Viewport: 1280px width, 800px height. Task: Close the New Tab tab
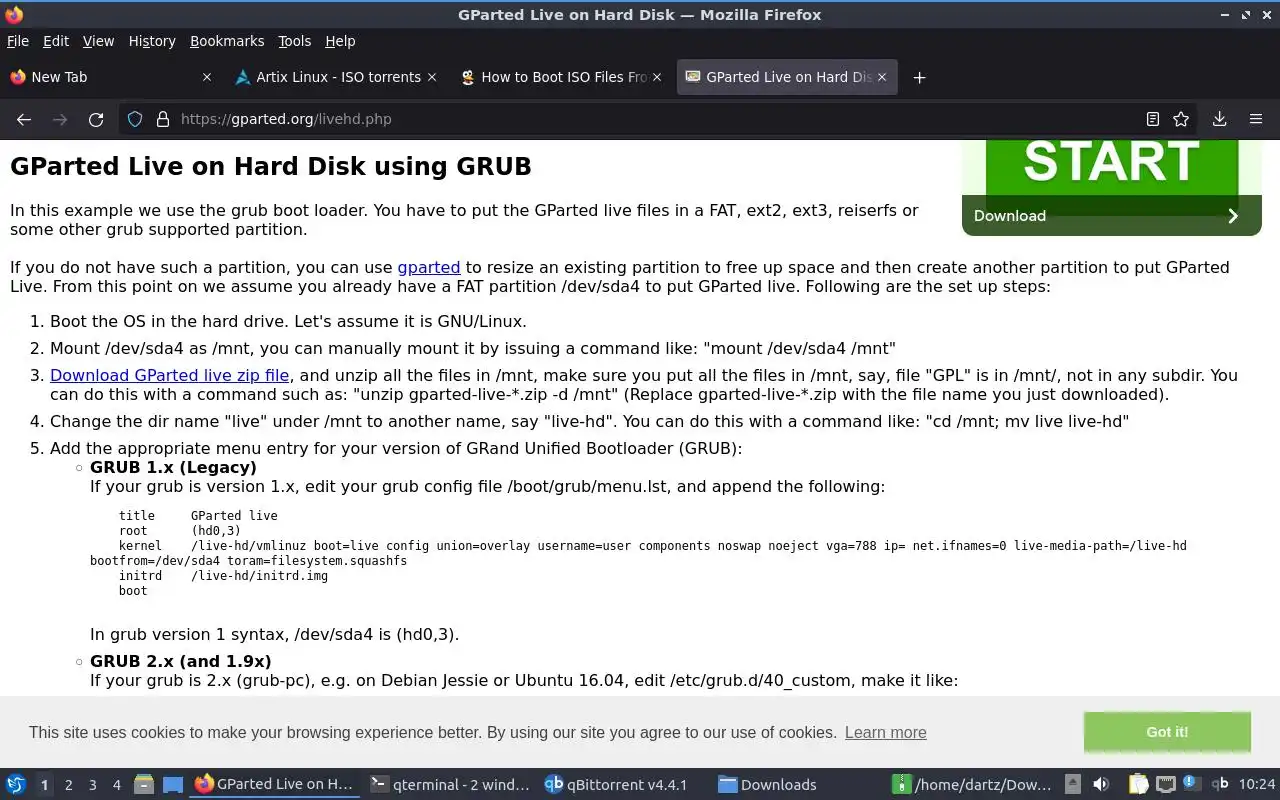[207, 77]
